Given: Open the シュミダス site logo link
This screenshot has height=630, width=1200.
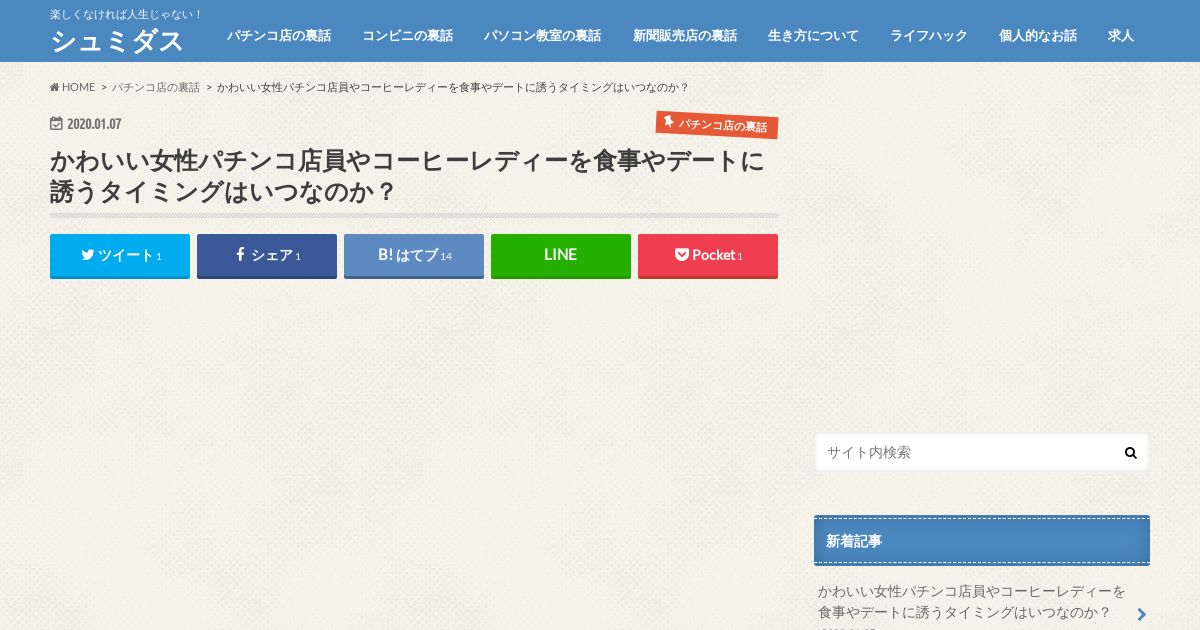Looking at the screenshot, I should coord(117,41).
